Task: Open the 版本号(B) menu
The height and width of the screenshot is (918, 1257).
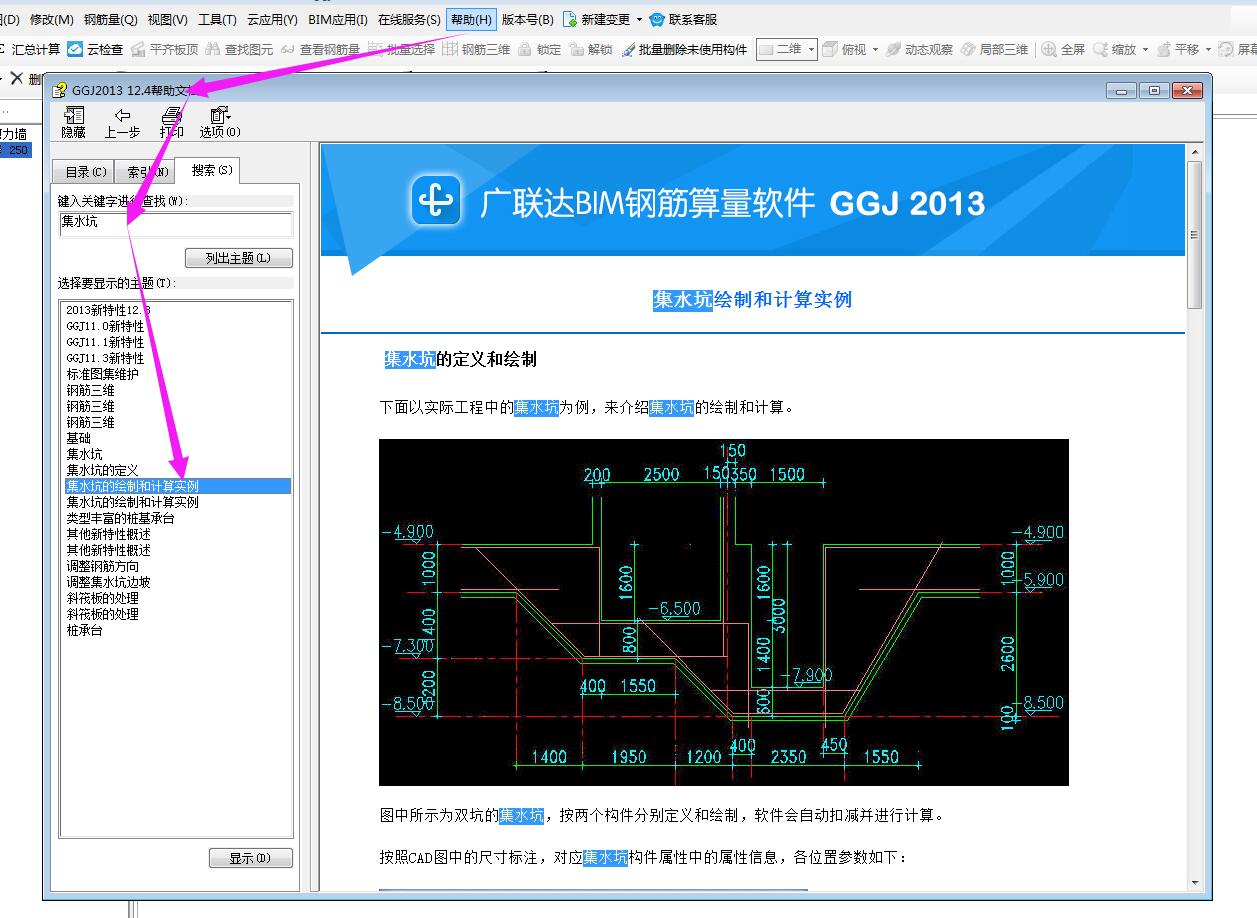Action: click(527, 19)
